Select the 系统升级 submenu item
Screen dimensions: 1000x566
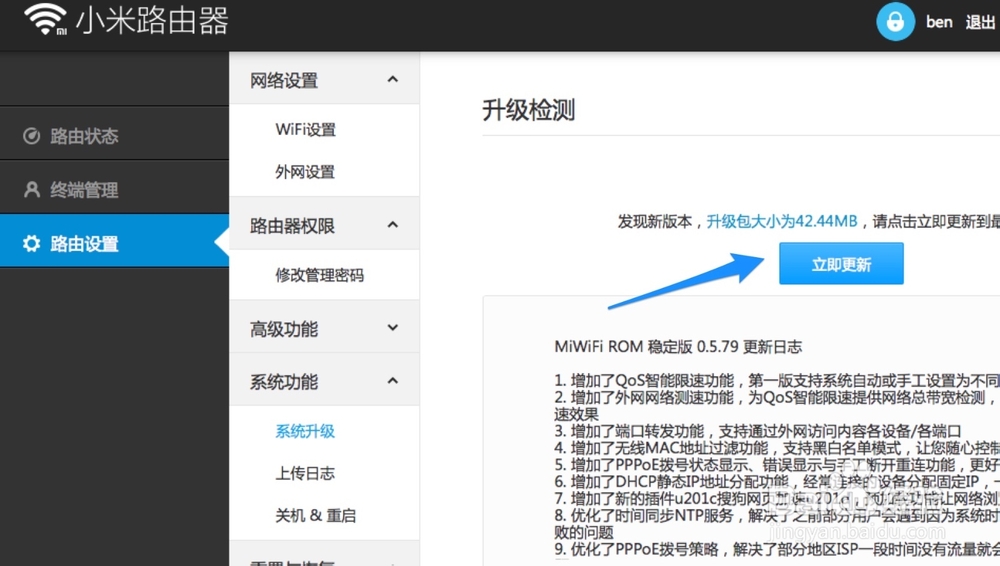(x=305, y=431)
